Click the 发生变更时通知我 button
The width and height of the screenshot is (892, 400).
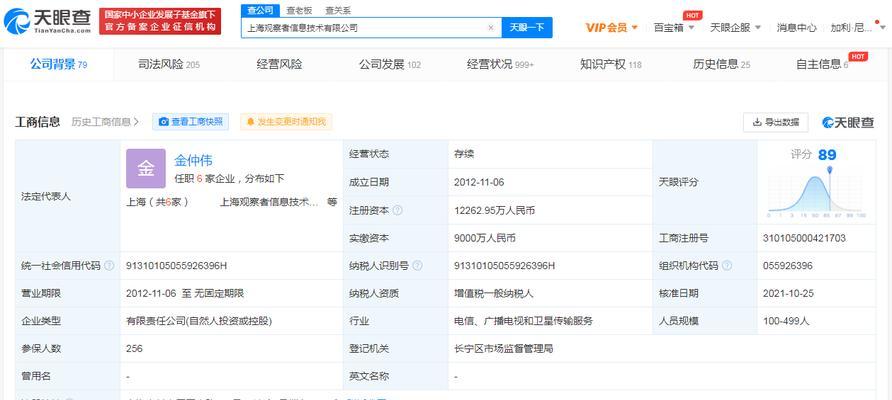[x=286, y=122]
